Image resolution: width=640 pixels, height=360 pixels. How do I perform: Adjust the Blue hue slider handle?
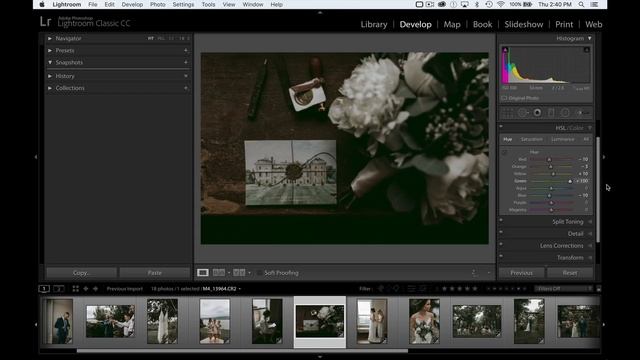(x=549, y=196)
